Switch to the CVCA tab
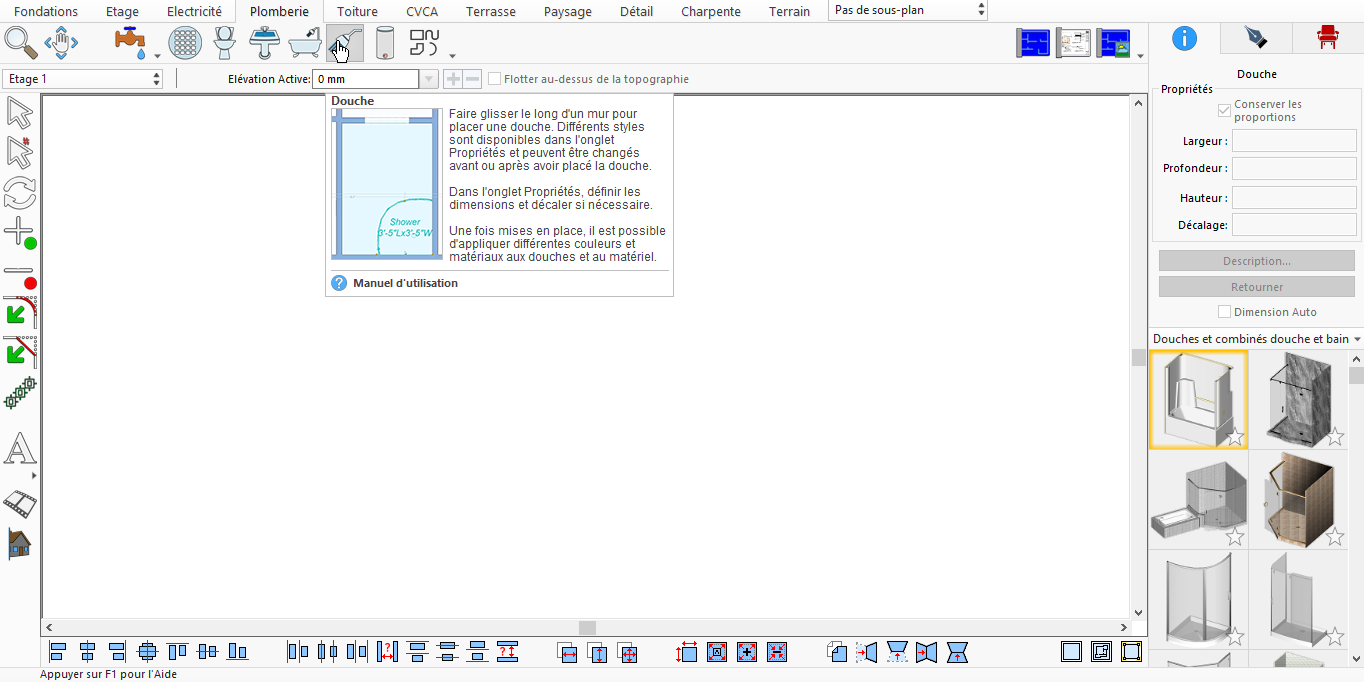The width and height of the screenshot is (1364, 682). 421,12
